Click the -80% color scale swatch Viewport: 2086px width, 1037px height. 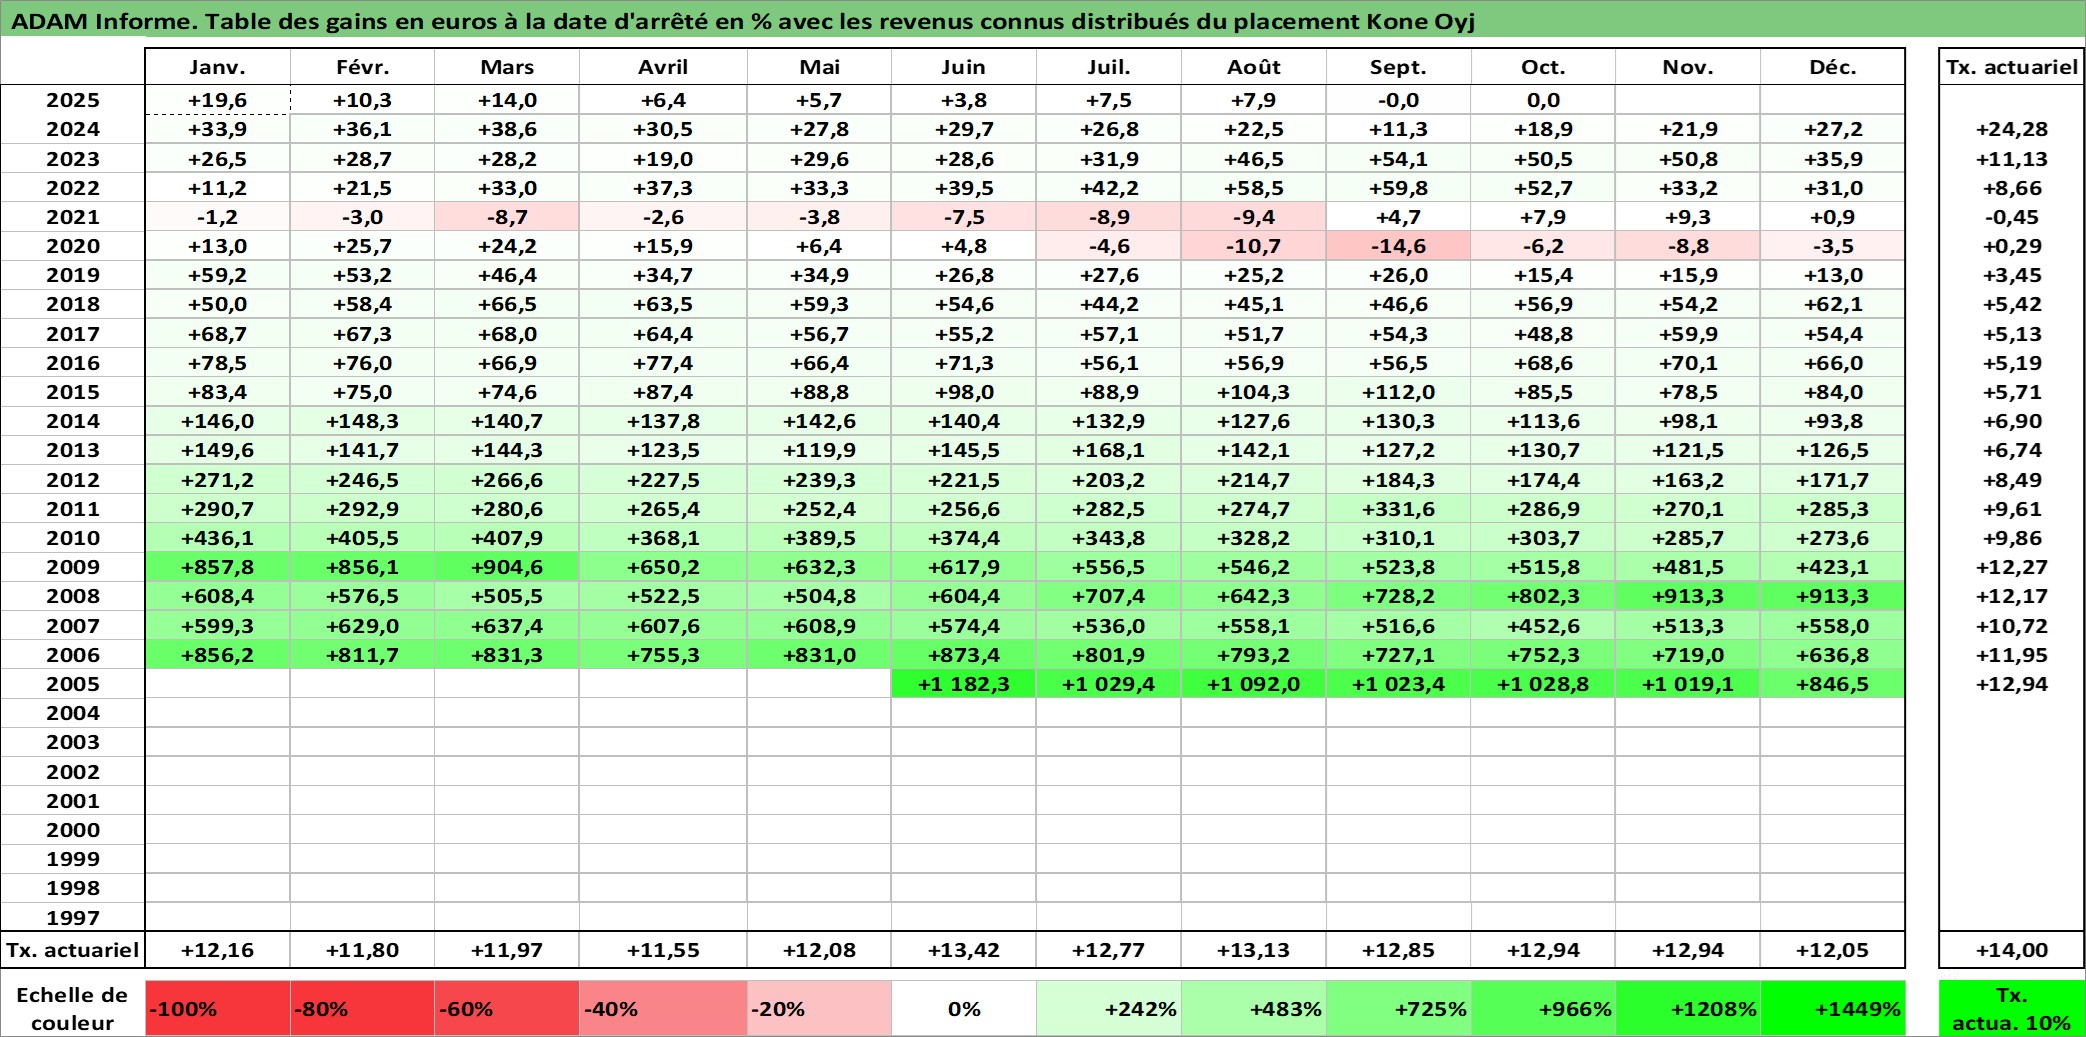coord(362,1008)
